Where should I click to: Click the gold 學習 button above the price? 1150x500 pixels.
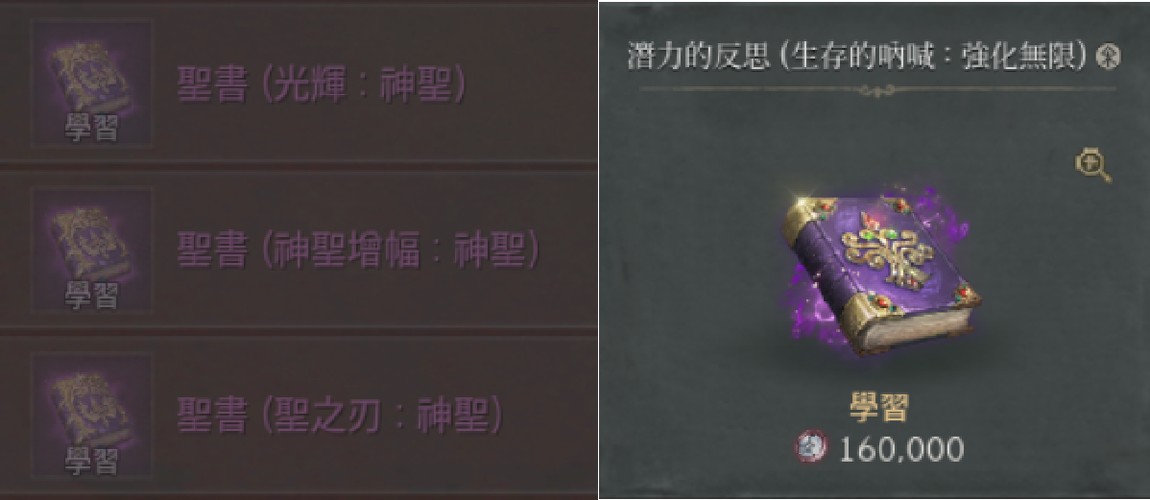click(879, 410)
